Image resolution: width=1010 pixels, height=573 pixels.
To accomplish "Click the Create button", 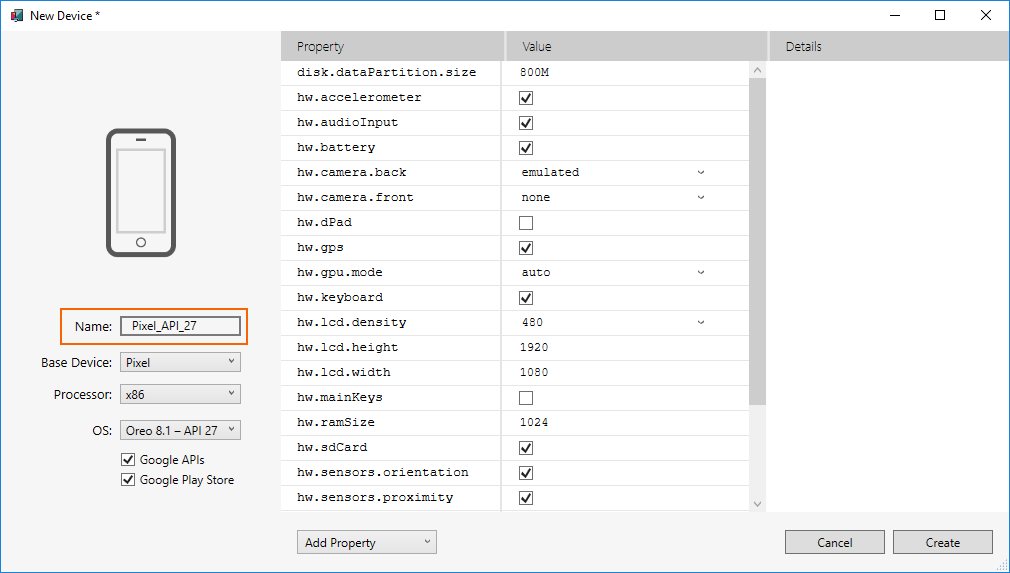I will pyautogui.click(x=942, y=542).
